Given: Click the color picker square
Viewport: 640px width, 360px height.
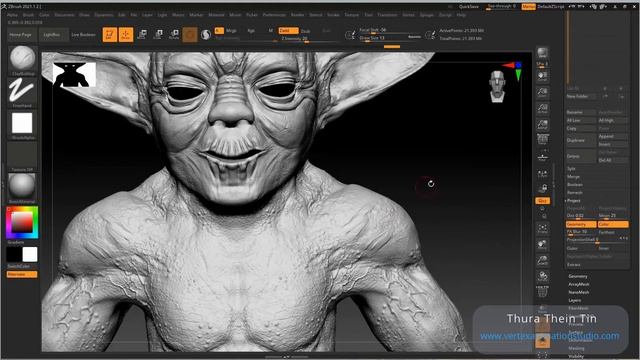Looking at the screenshot, I should click(x=22, y=222).
